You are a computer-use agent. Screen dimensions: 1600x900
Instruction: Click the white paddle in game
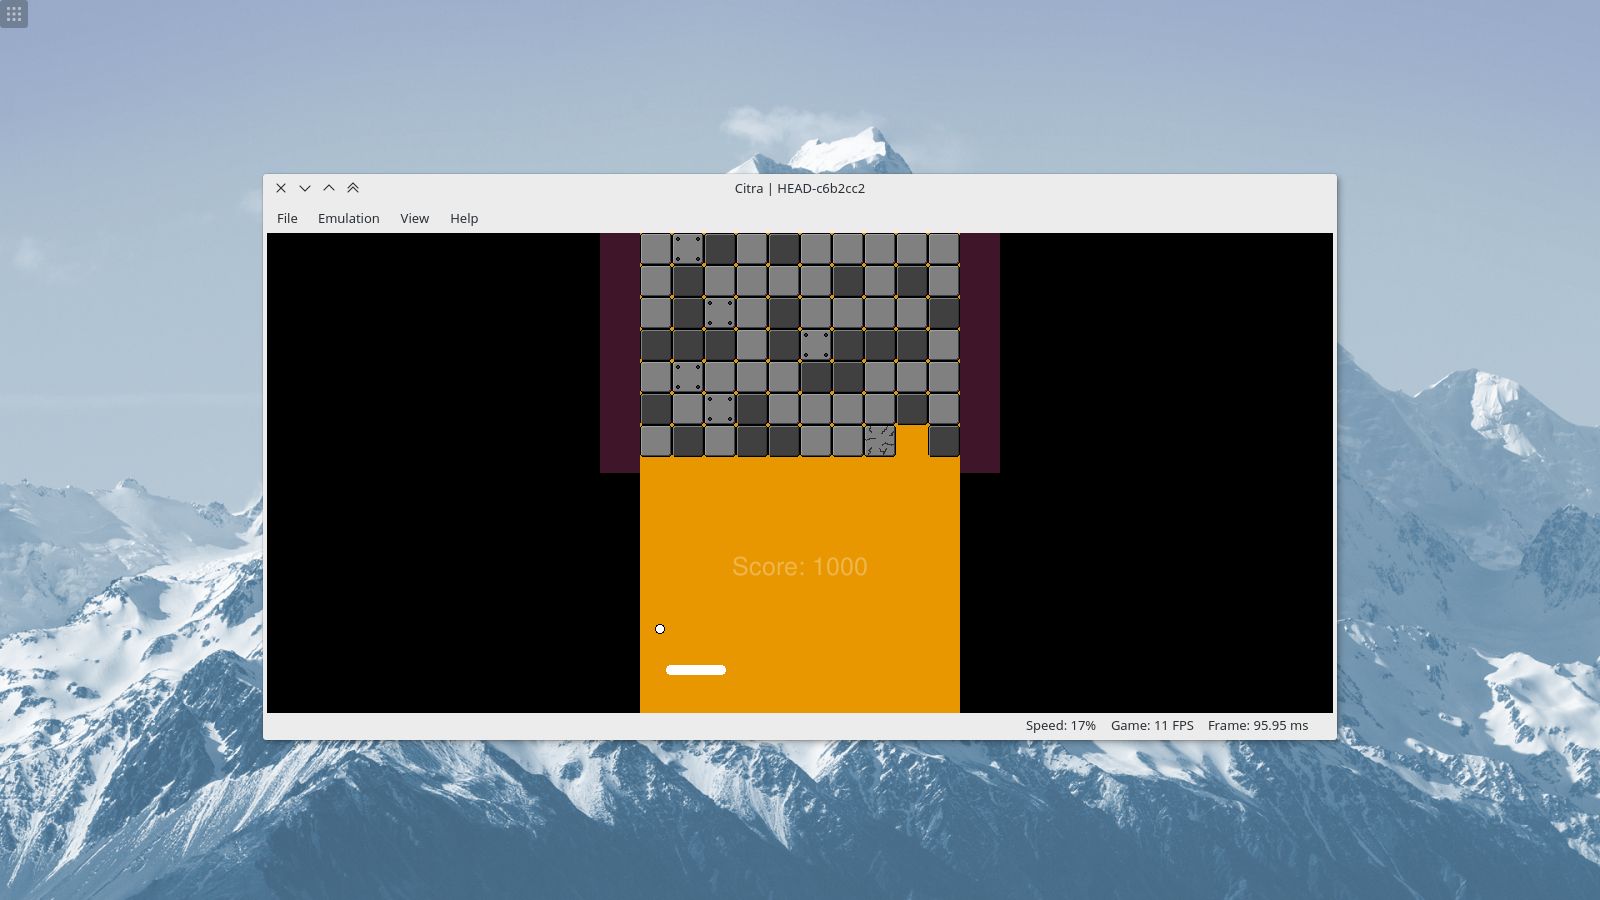tap(696, 670)
